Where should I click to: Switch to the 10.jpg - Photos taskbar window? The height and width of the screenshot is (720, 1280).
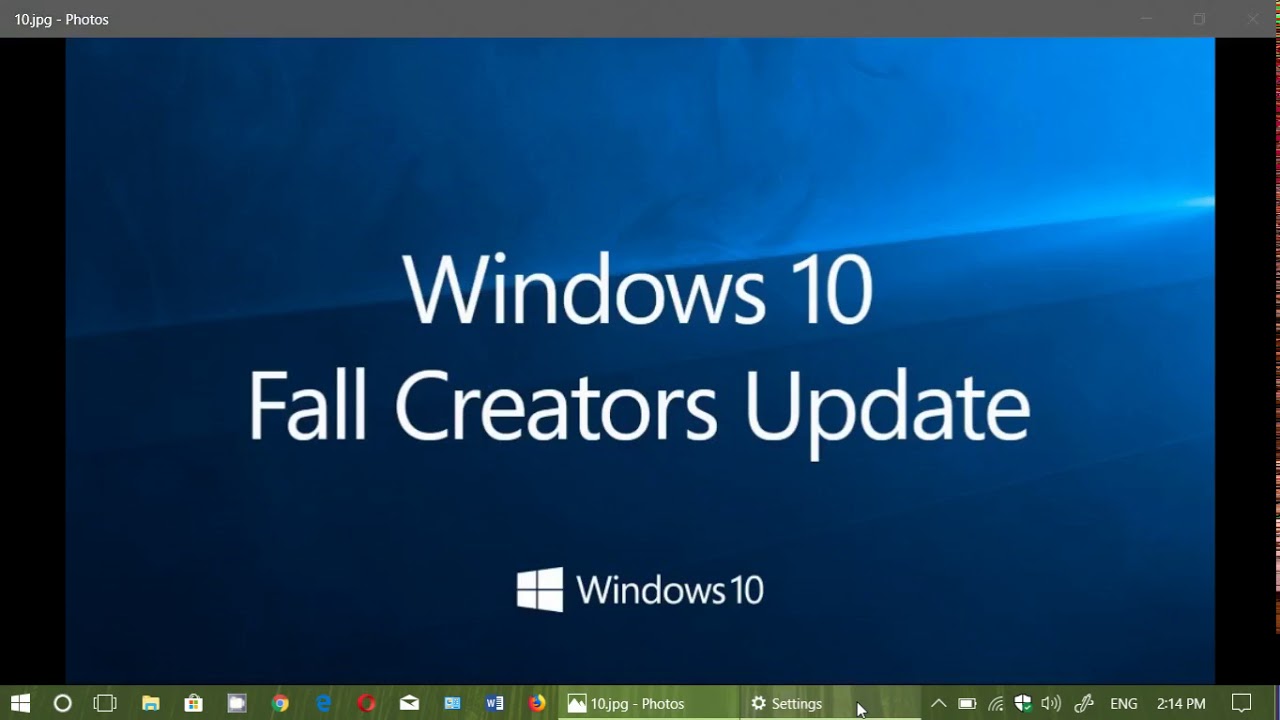(x=627, y=704)
